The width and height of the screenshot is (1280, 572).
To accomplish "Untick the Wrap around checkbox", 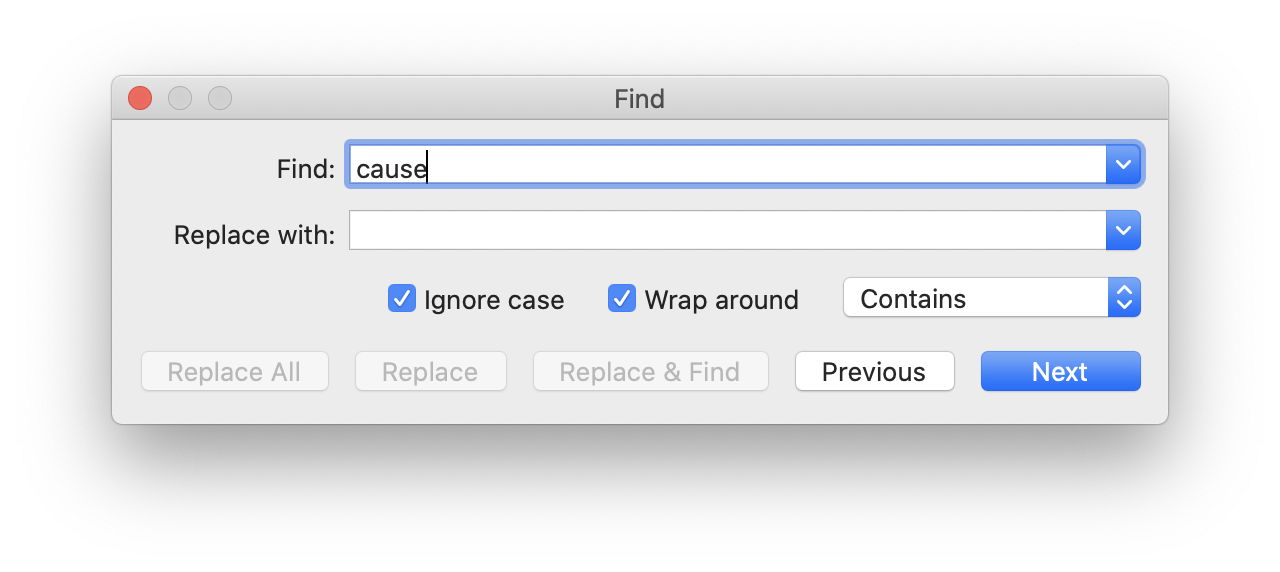I will click(622, 298).
